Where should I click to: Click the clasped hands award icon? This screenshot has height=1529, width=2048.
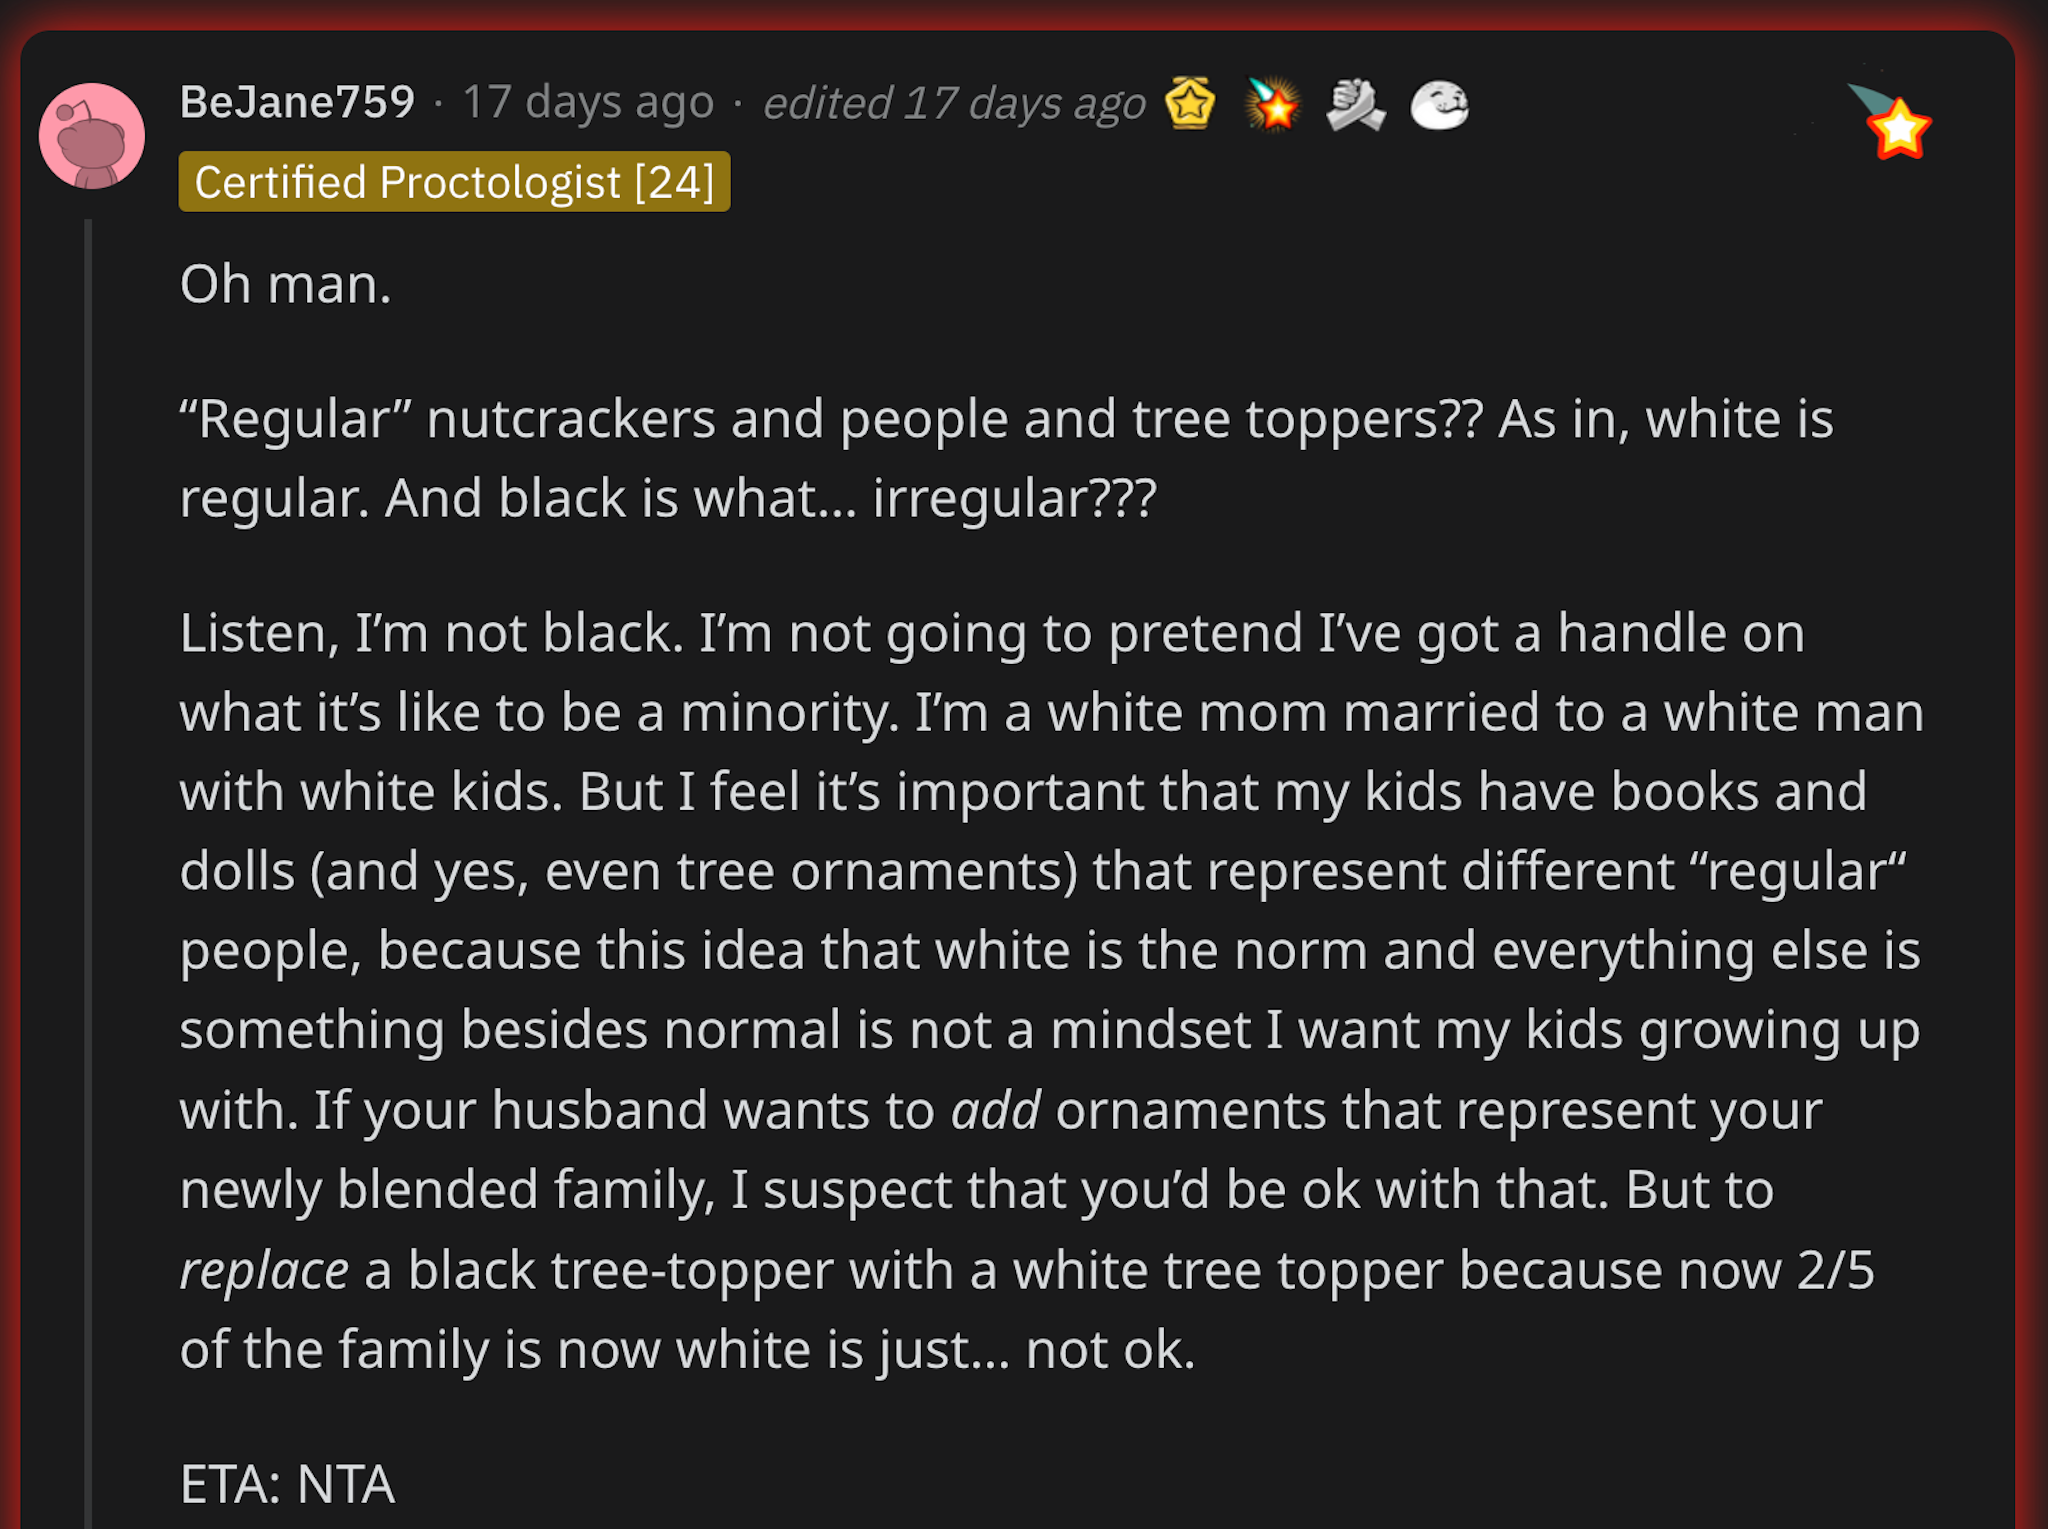[1356, 104]
